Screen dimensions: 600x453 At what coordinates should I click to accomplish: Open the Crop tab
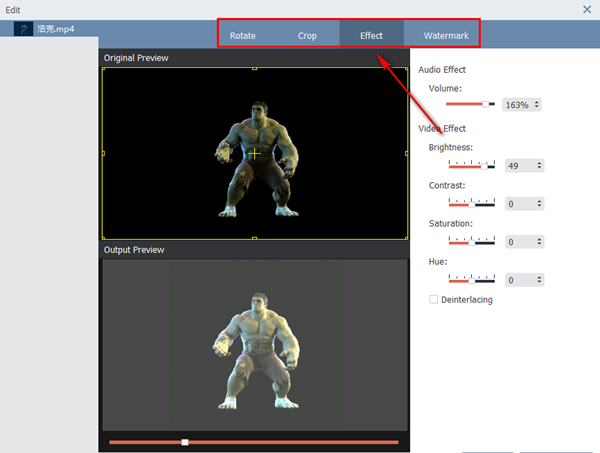[307, 36]
